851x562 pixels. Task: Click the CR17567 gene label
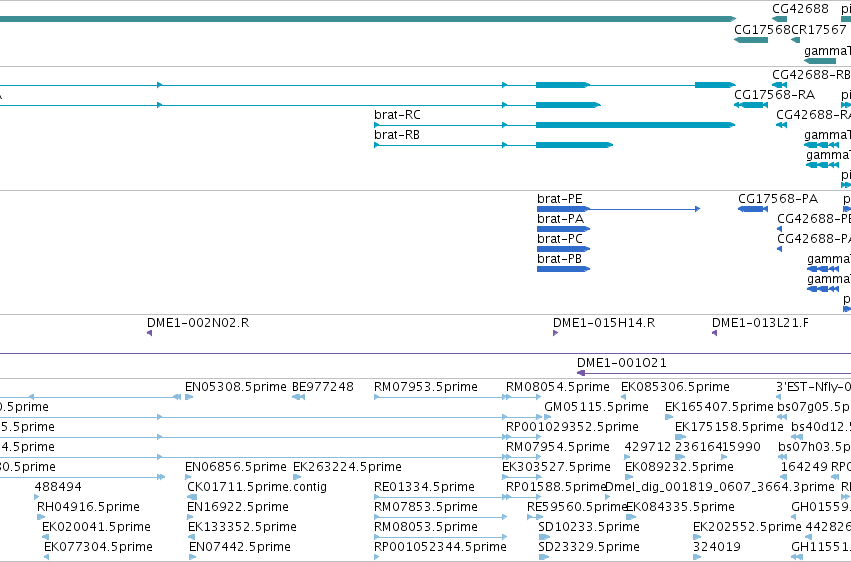(x=818, y=29)
